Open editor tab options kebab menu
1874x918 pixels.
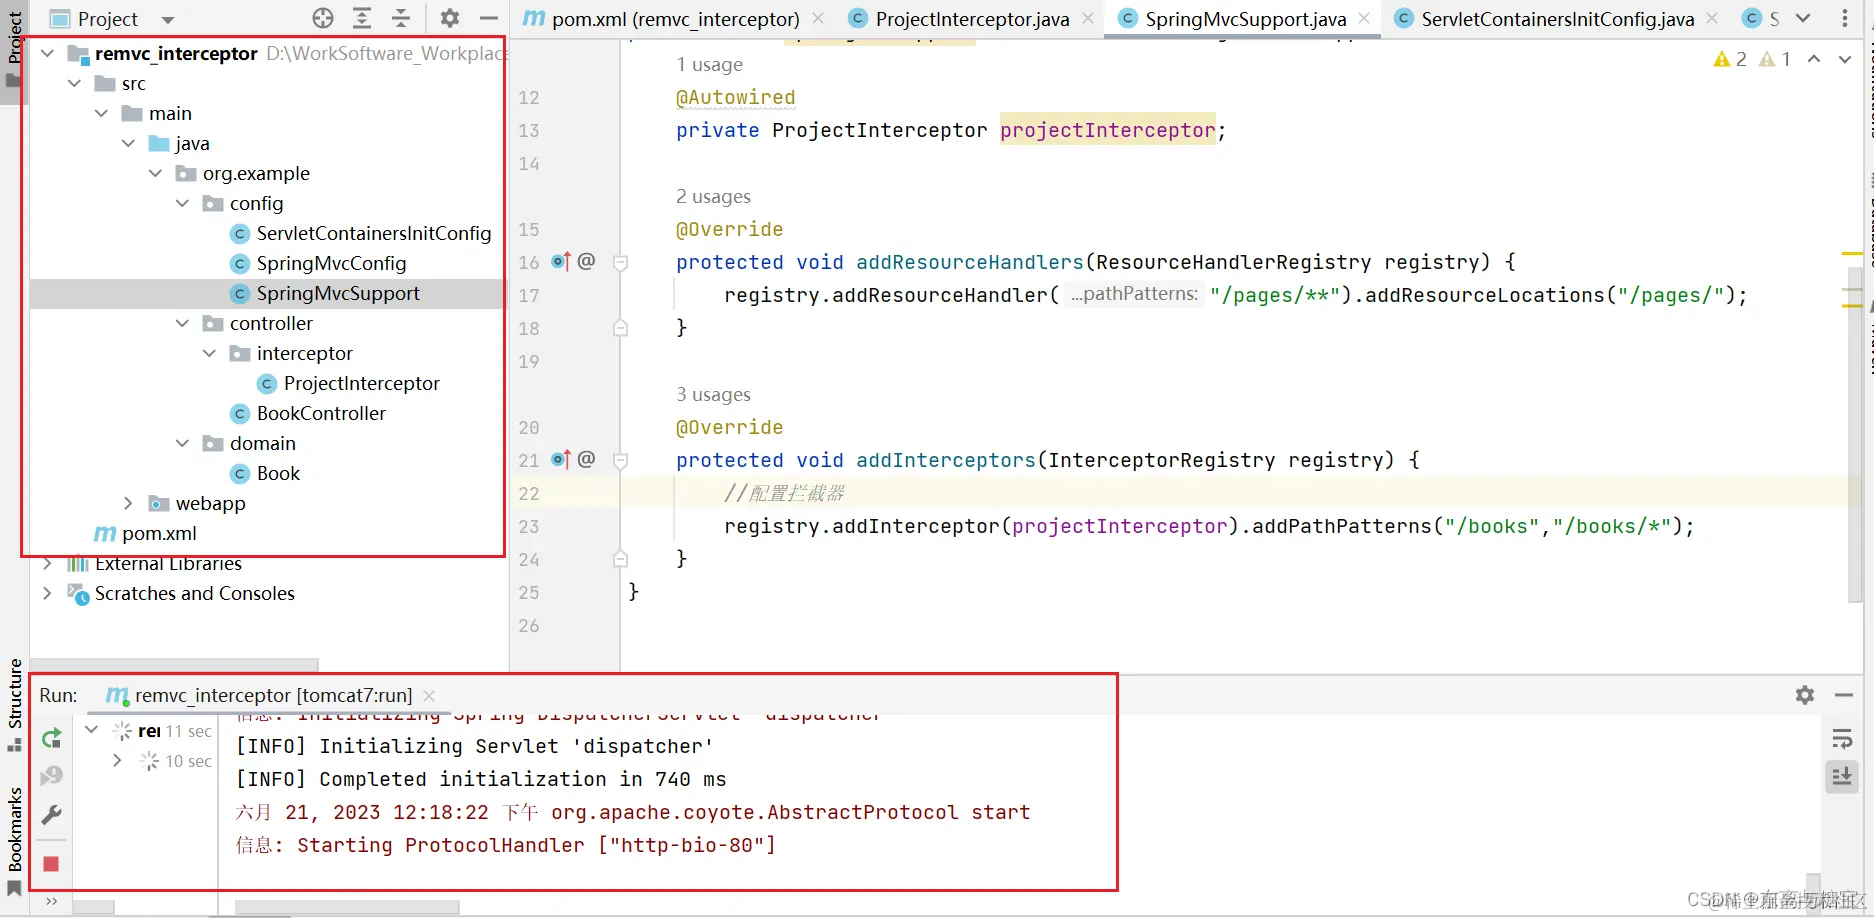[1845, 19]
